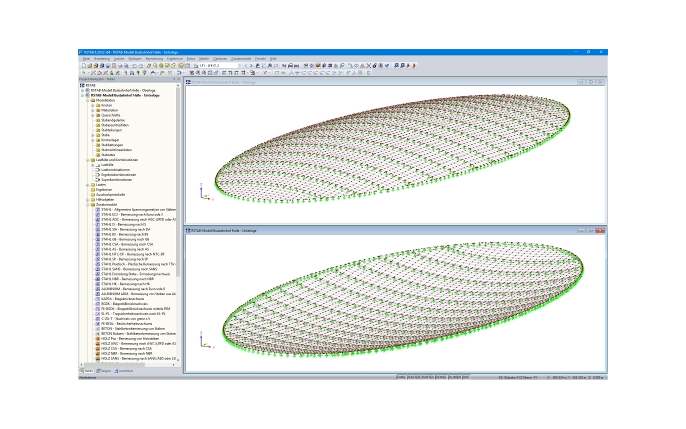This screenshot has height=429, width=686.
Task: Select Lastkombinationen in the navigator
Action: [x=116, y=170]
